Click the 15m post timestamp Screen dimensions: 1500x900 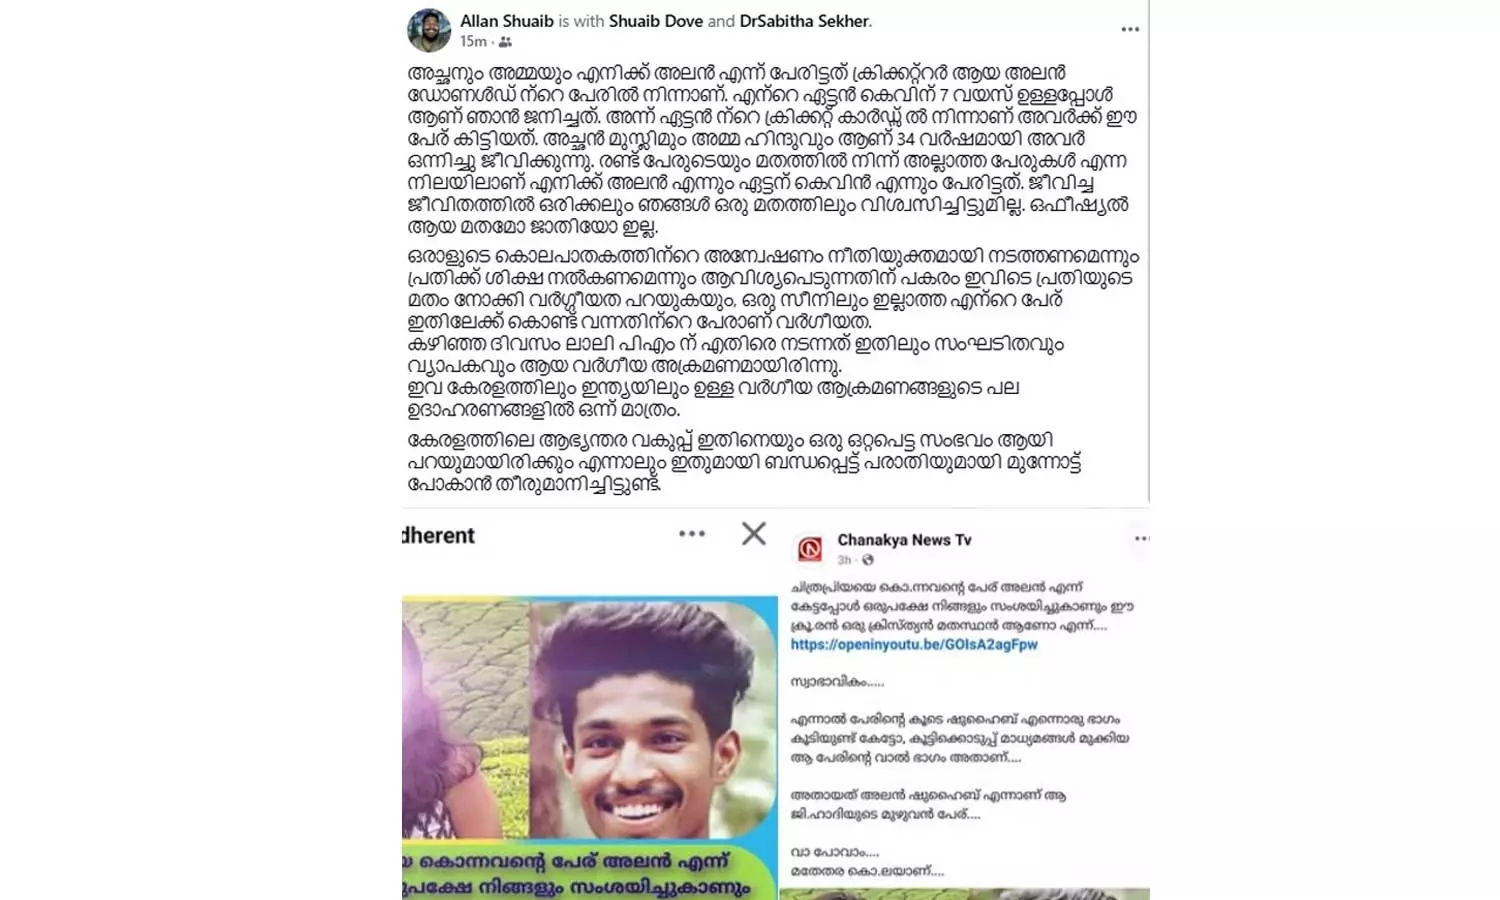click(x=473, y=42)
